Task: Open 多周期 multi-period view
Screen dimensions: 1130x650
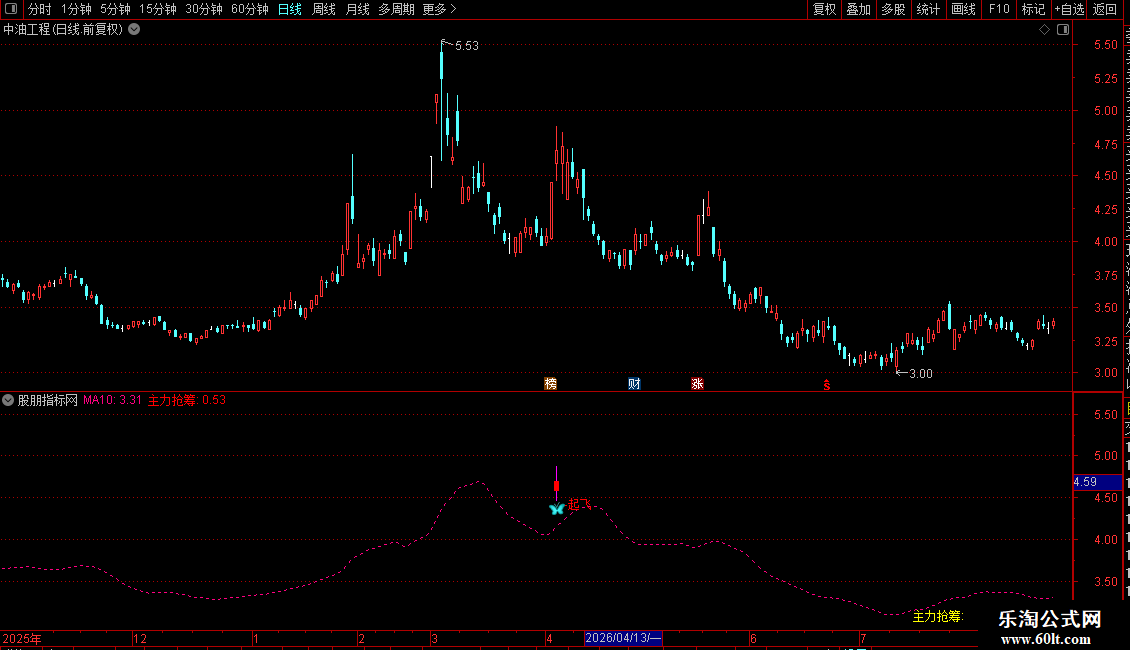Action: point(396,9)
